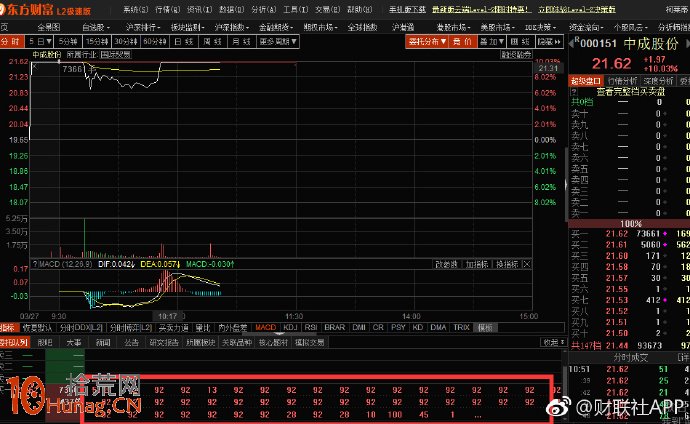Image resolution: width=690 pixels, height=424 pixels.
Task: Select the RSI indicator tab
Action: point(311,327)
